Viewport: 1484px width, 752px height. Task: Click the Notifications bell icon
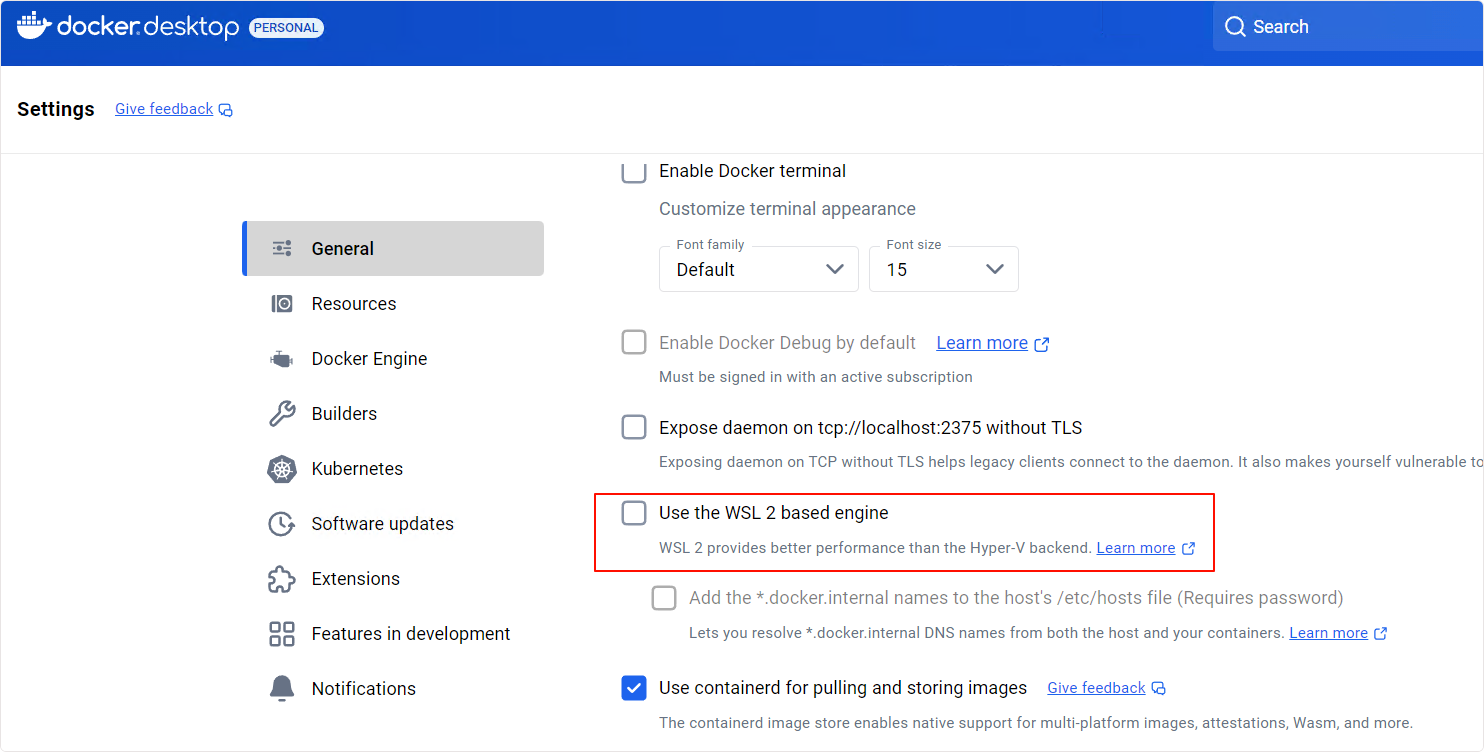[282, 689]
